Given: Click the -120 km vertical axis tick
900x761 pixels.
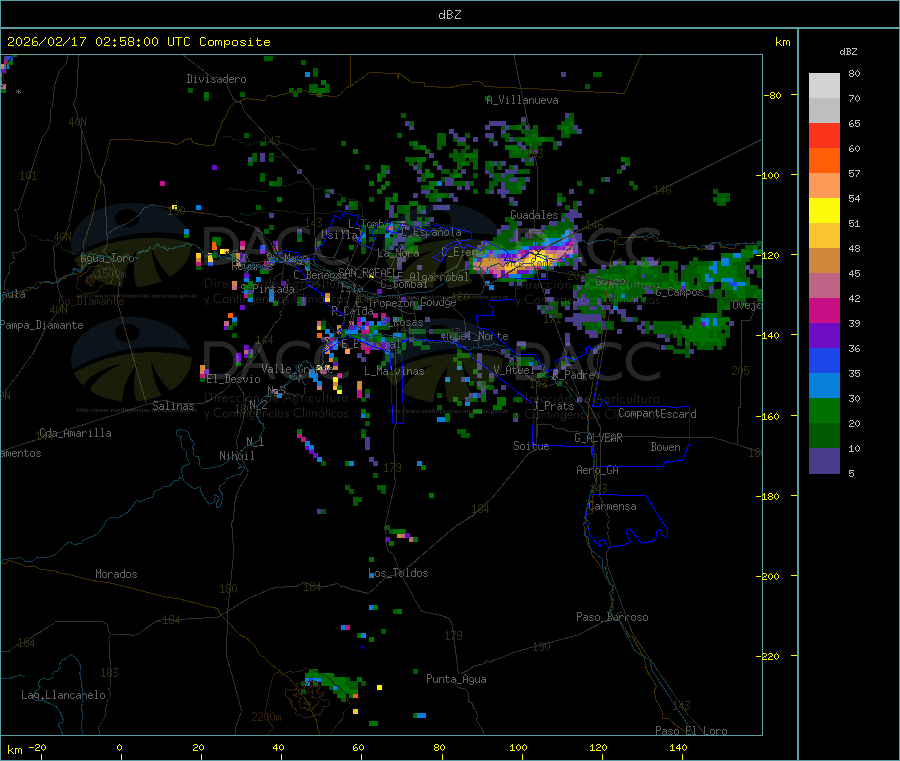Looking at the screenshot, I should pos(769,255).
